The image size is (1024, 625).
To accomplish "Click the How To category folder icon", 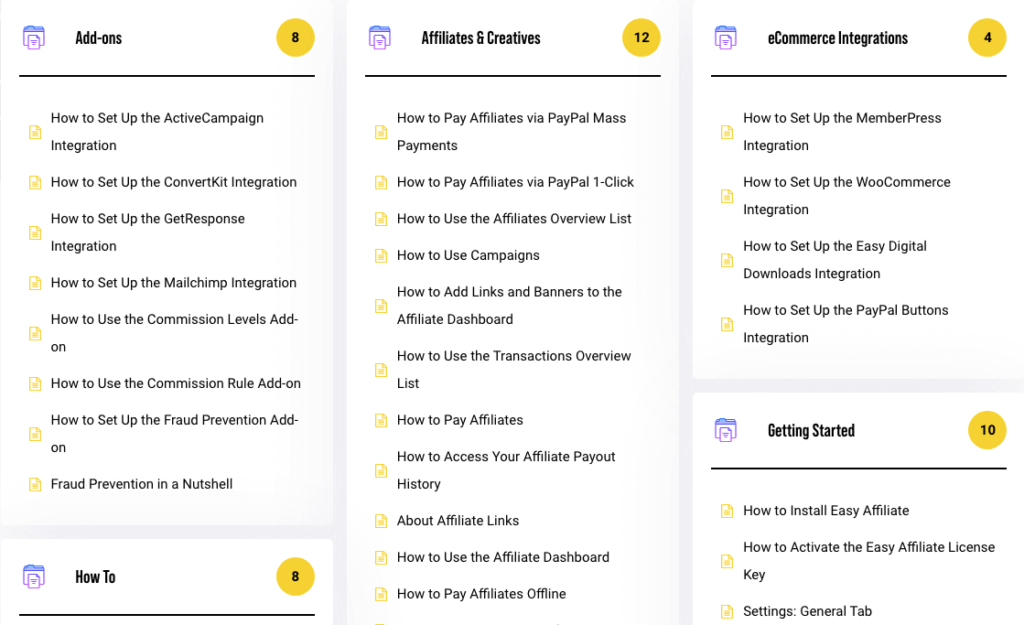I will [x=34, y=576].
